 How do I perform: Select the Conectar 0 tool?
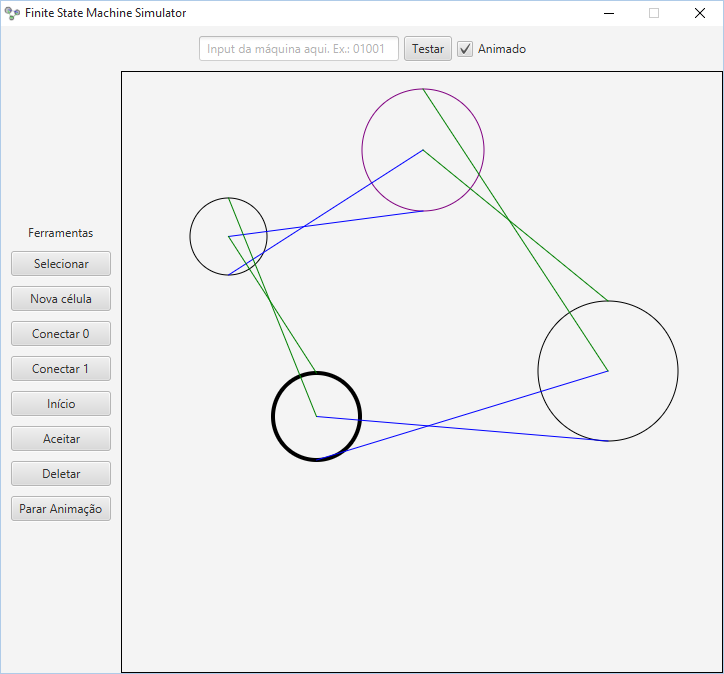61,334
